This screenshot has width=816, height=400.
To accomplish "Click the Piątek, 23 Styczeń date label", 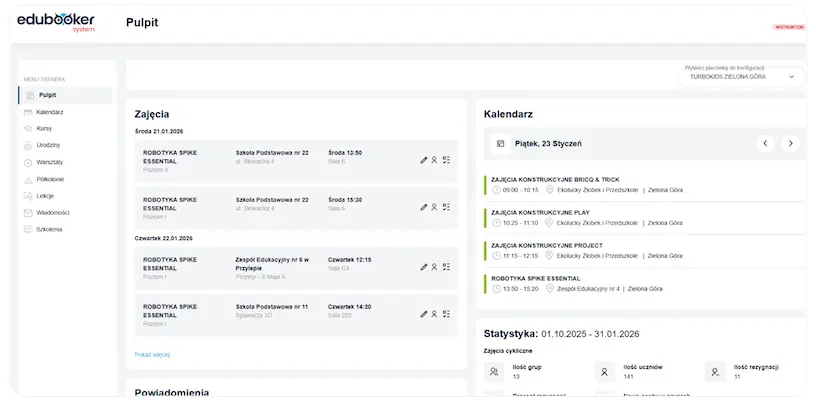I will (549, 144).
